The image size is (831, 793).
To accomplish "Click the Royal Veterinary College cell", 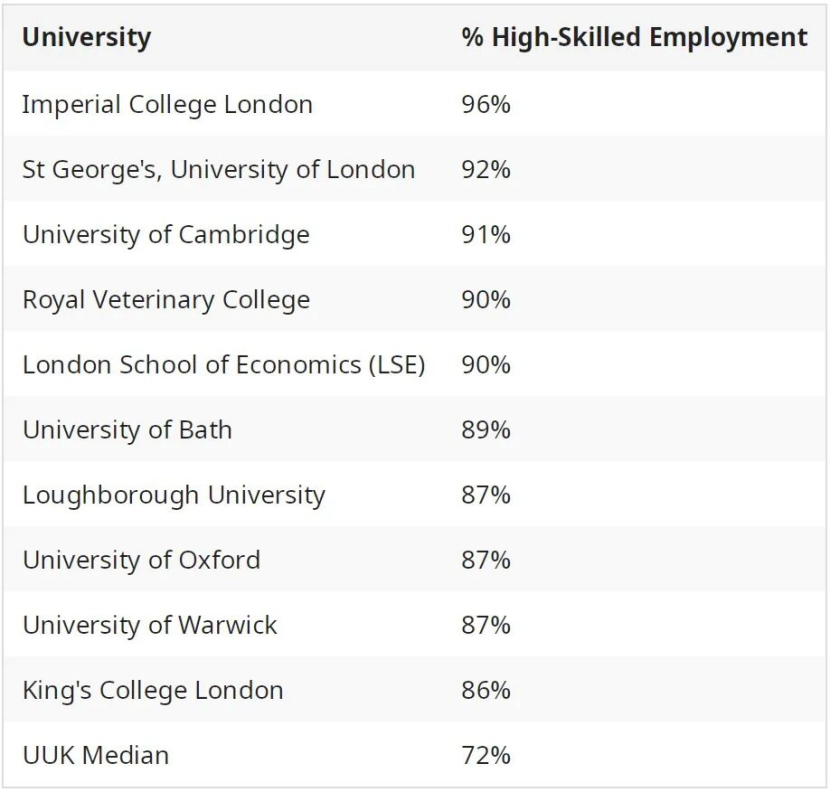I will [x=166, y=299].
